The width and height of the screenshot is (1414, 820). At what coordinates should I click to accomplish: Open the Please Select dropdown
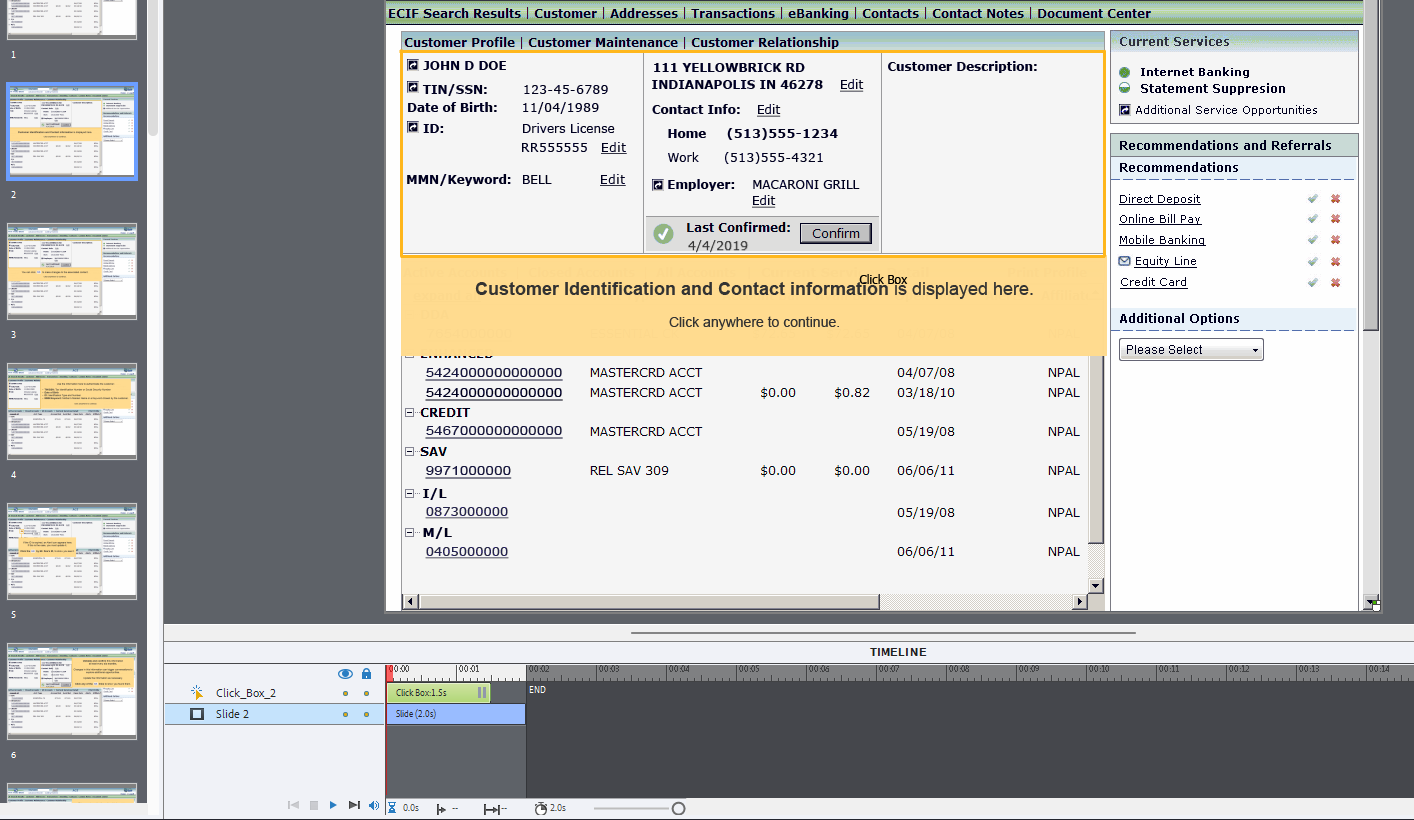coord(1190,350)
